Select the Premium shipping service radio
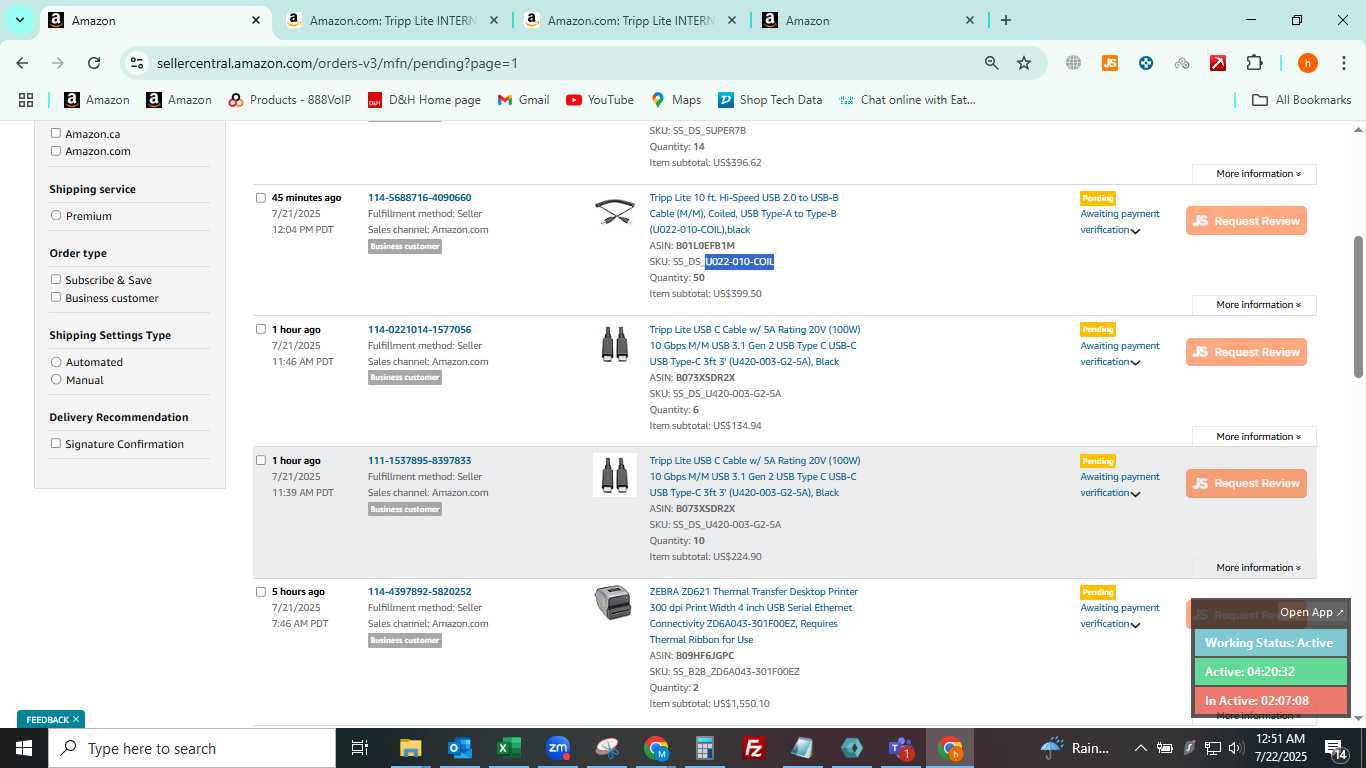The width and height of the screenshot is (1366, 768). pyautogui.click(x=56, y=215)
